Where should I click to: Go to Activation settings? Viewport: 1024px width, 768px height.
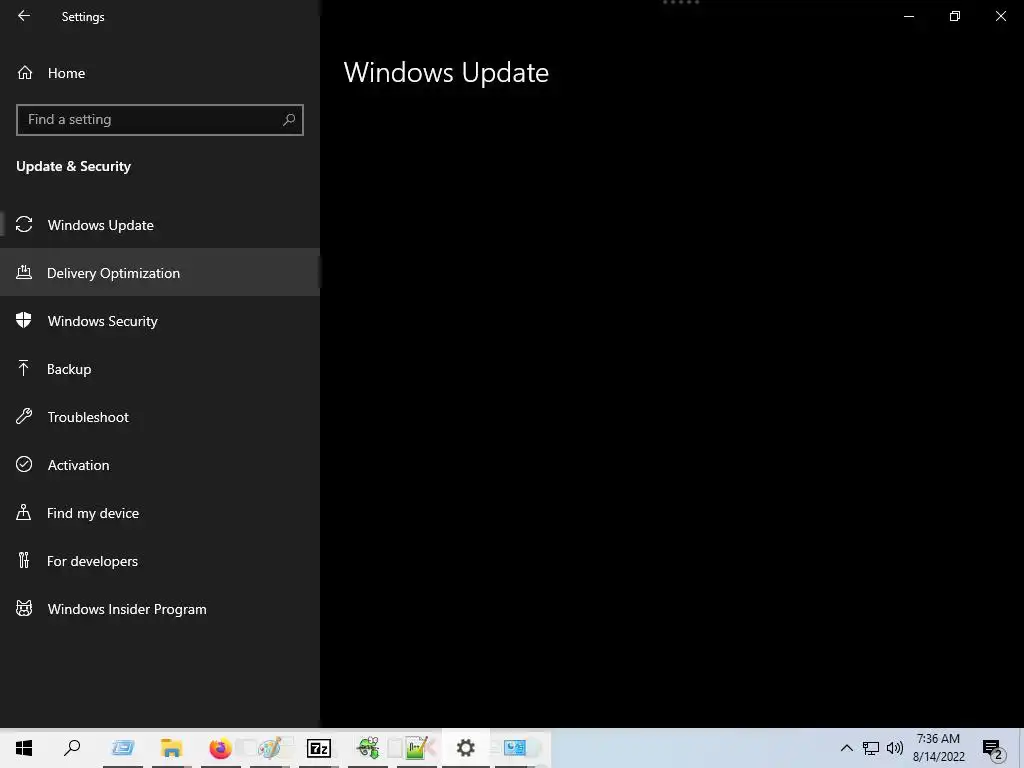point(160,465)
